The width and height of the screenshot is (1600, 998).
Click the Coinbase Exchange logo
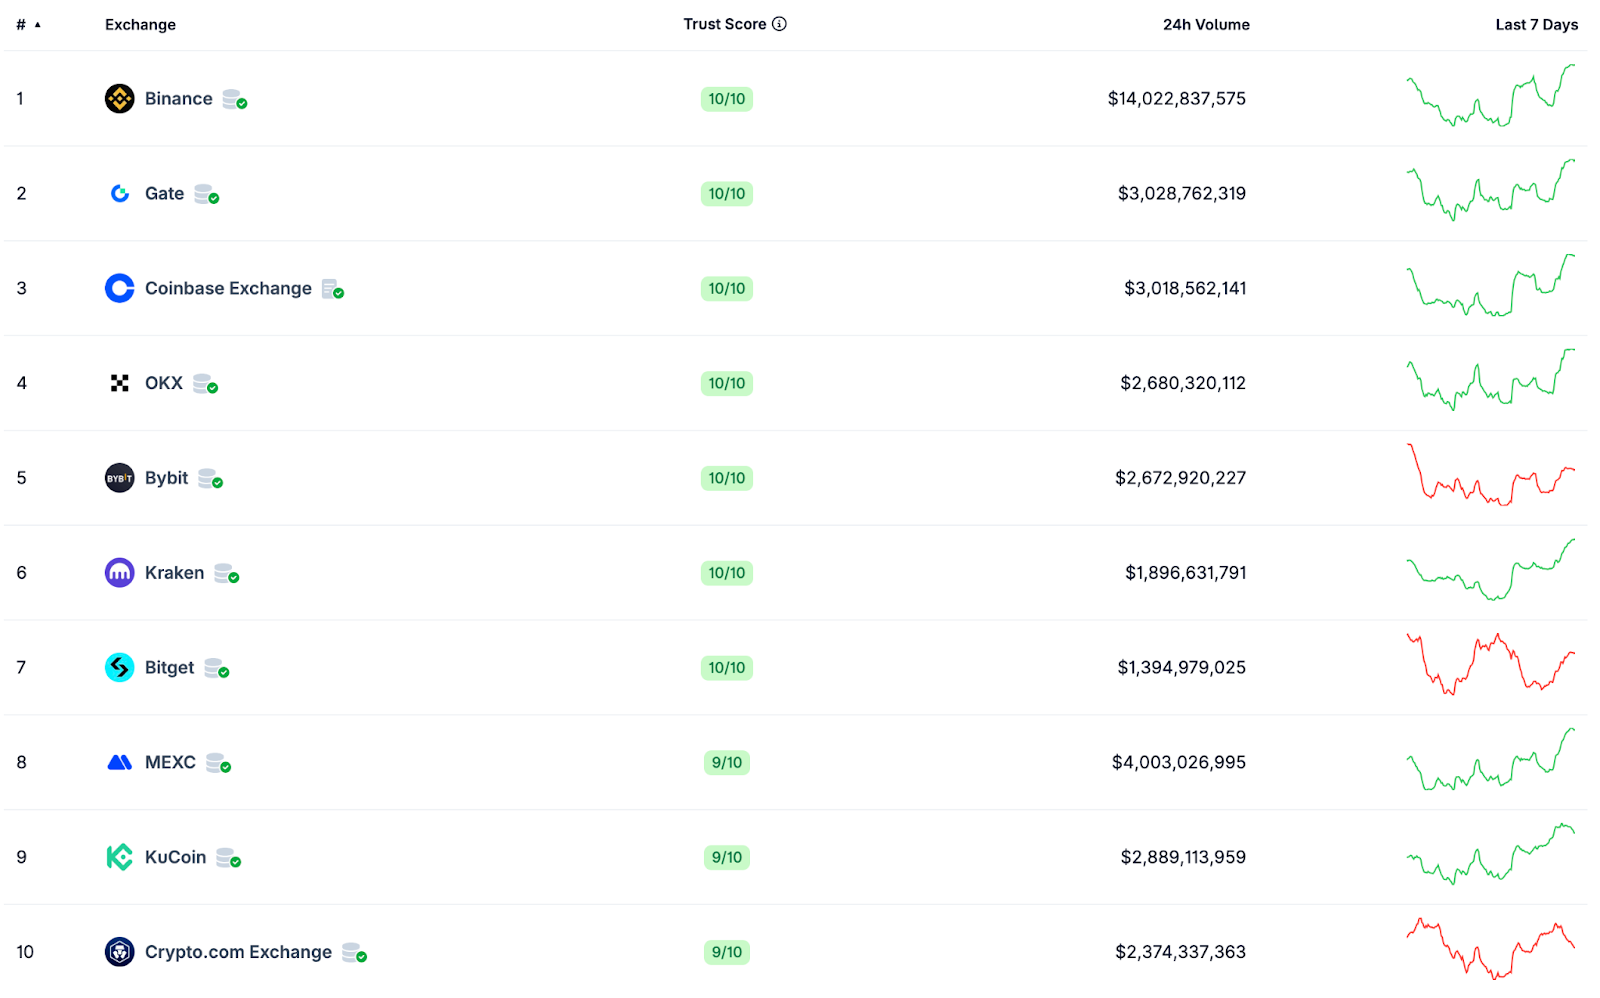[119, 288]
